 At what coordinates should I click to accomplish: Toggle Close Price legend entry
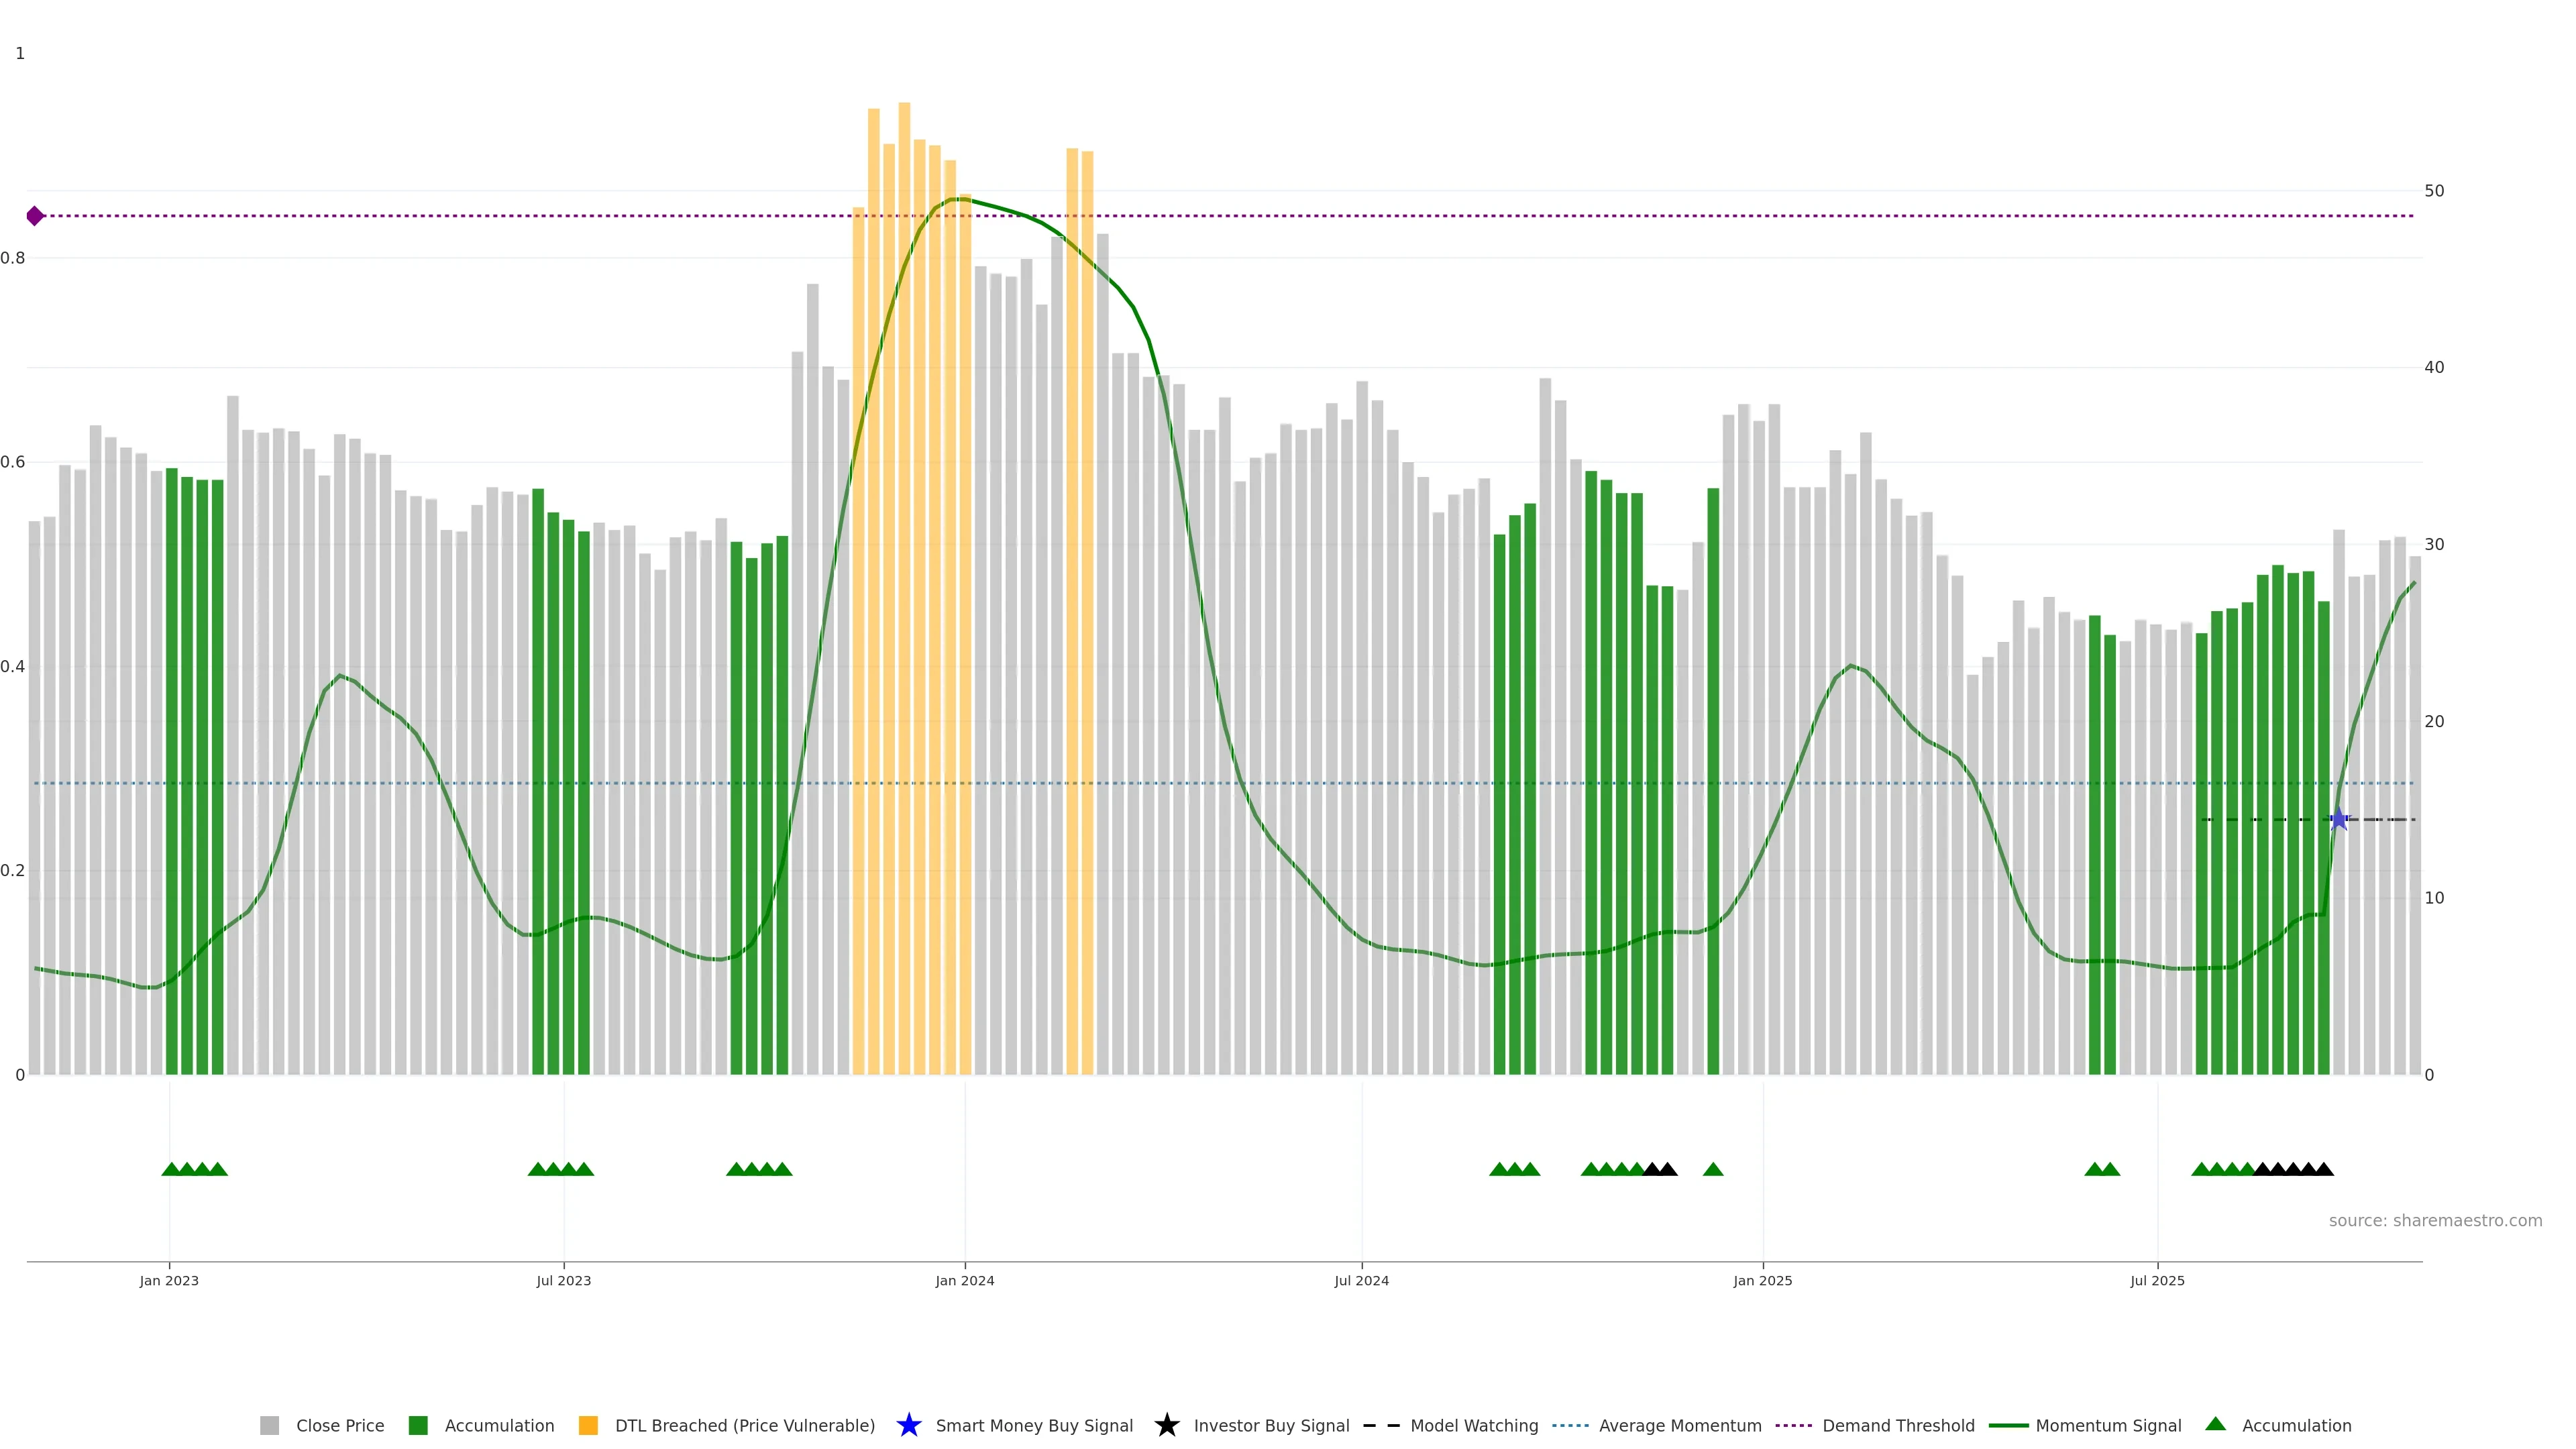click(x=339, y=1425)
